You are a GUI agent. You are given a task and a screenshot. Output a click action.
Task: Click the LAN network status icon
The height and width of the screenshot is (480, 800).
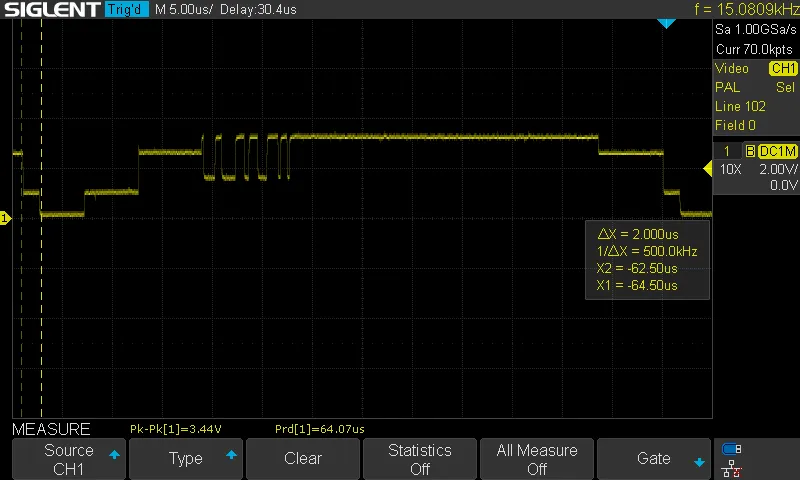click(x=731, y=467)
